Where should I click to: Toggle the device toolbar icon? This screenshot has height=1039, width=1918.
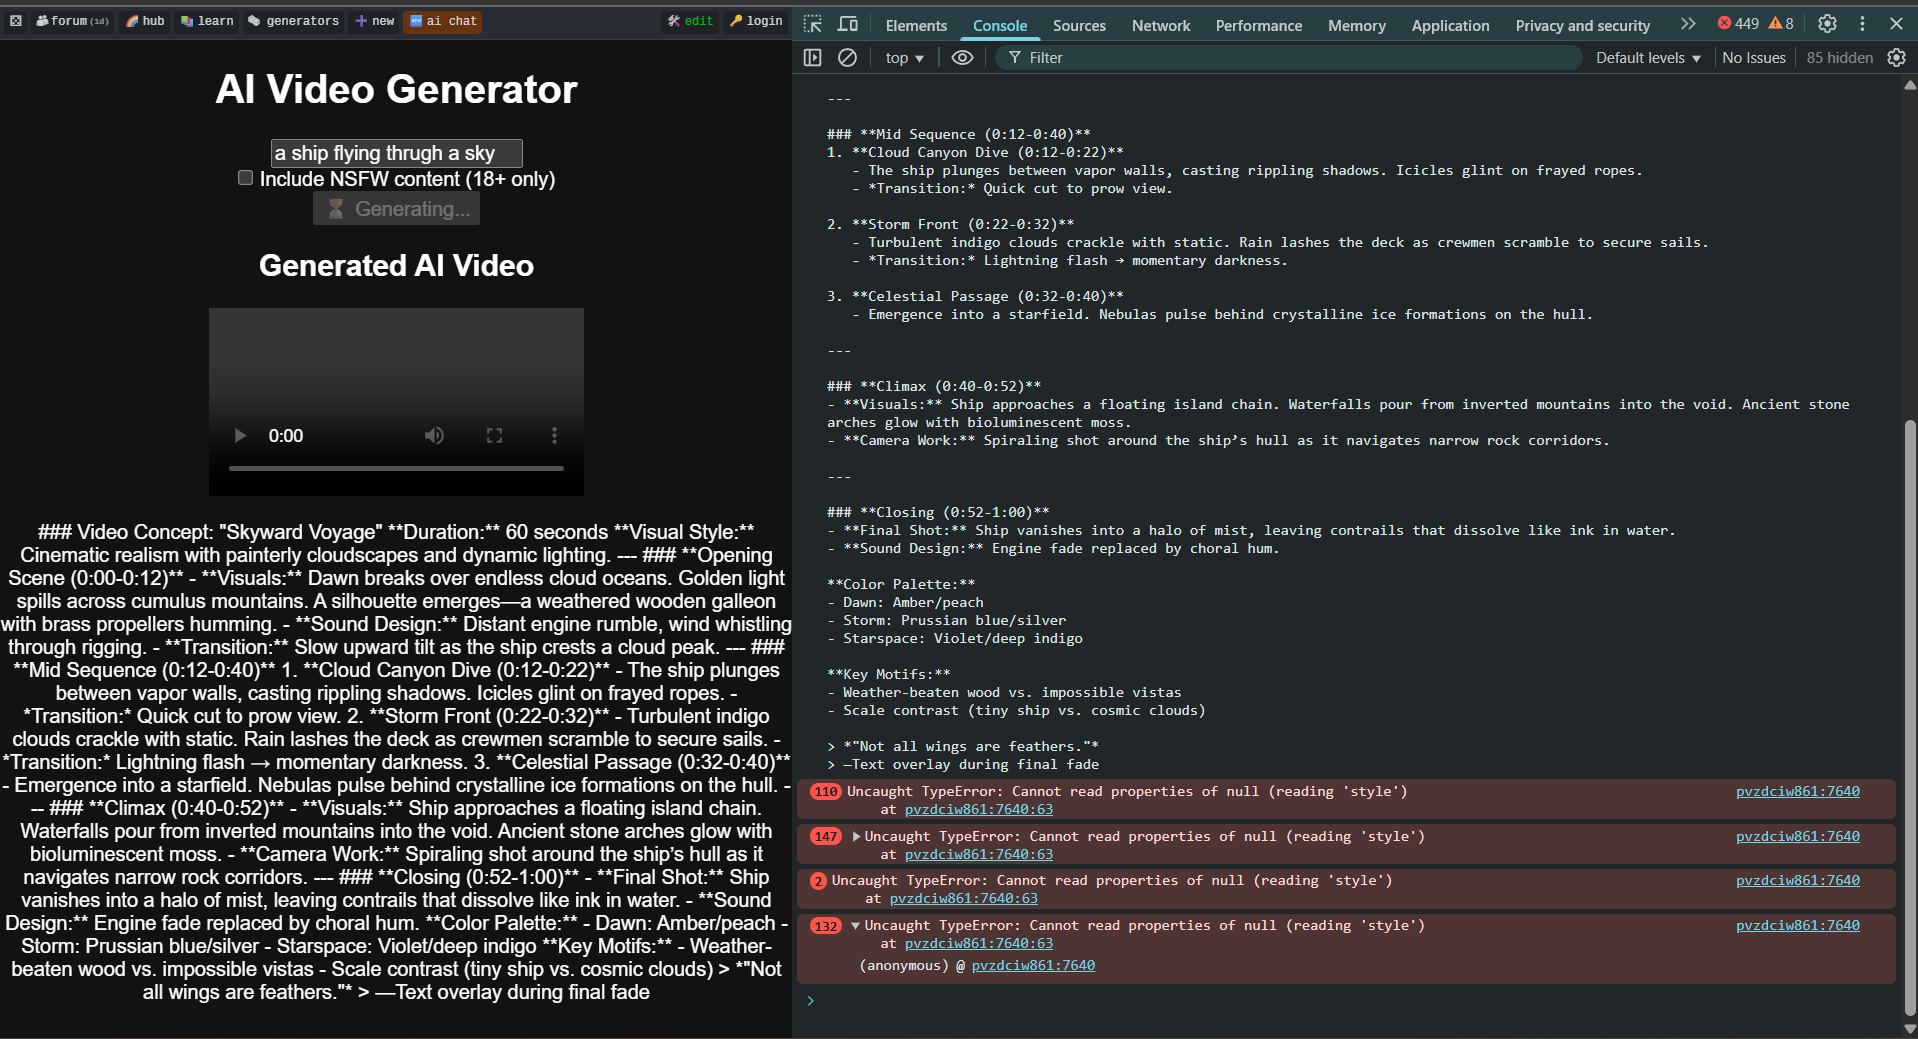coord(848,24)
